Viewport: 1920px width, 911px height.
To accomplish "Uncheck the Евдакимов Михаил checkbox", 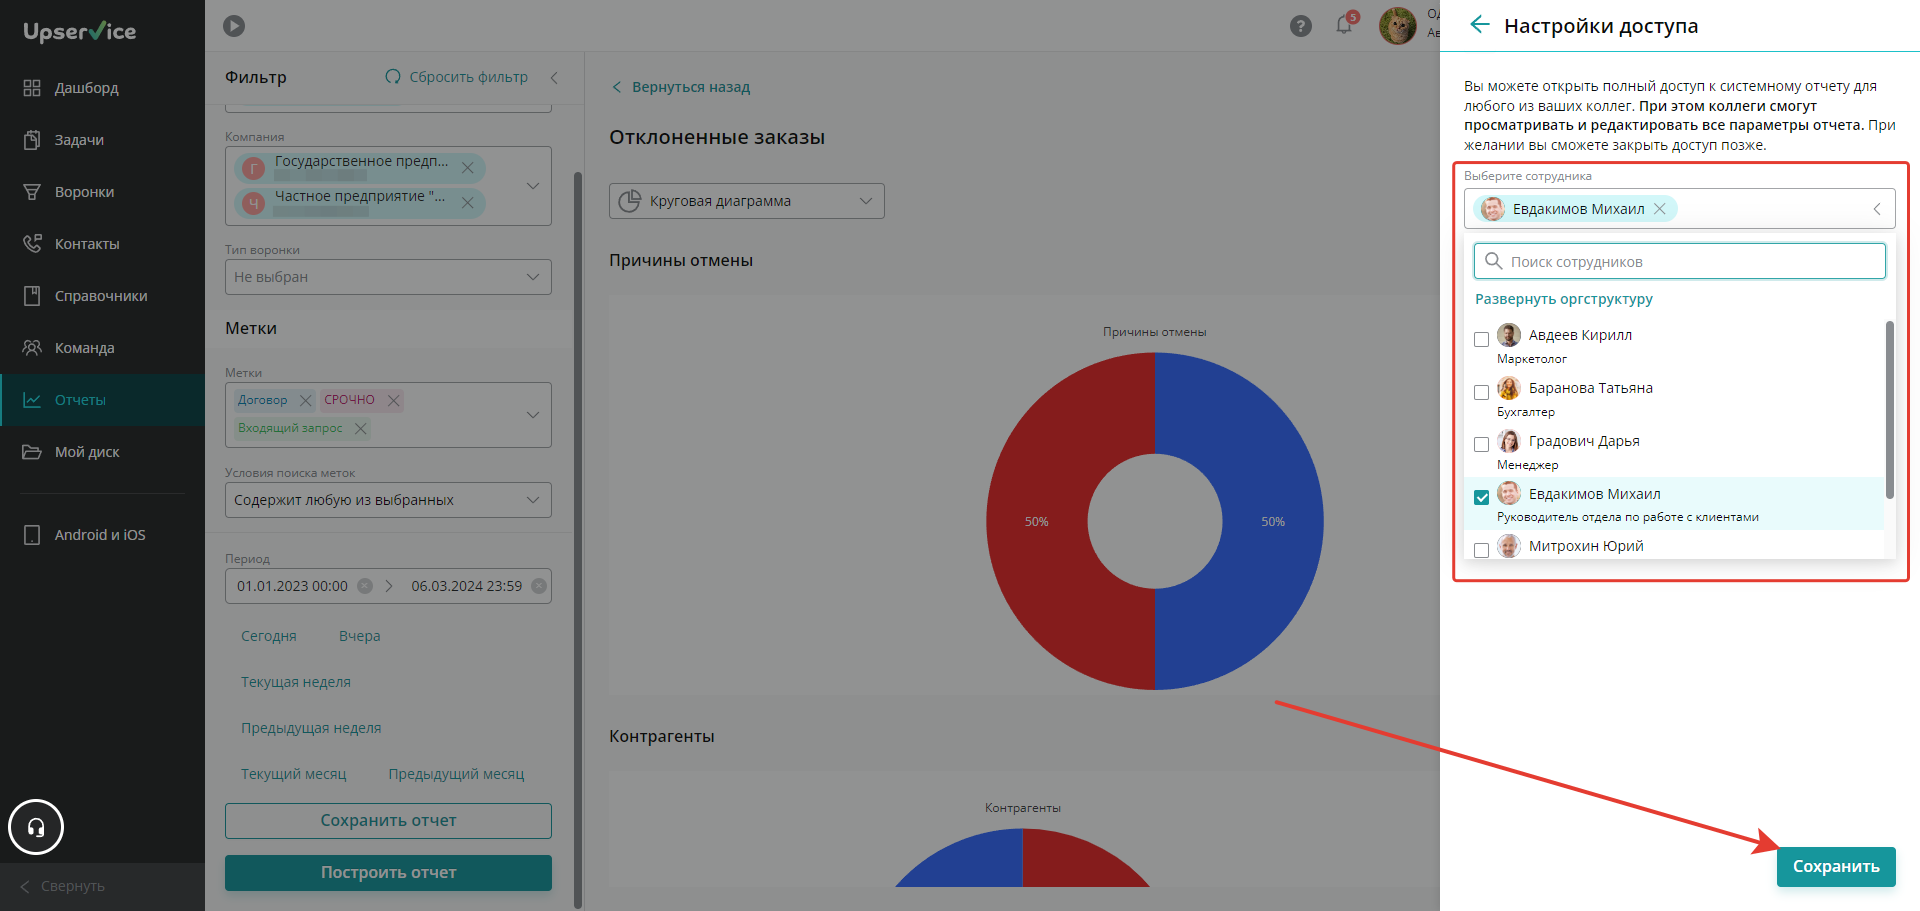I will [1481, 498].
